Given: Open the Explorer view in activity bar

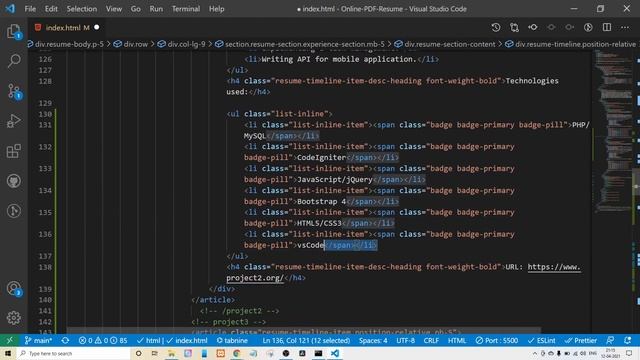Looking at the screenshot, I should coord(14,31).
